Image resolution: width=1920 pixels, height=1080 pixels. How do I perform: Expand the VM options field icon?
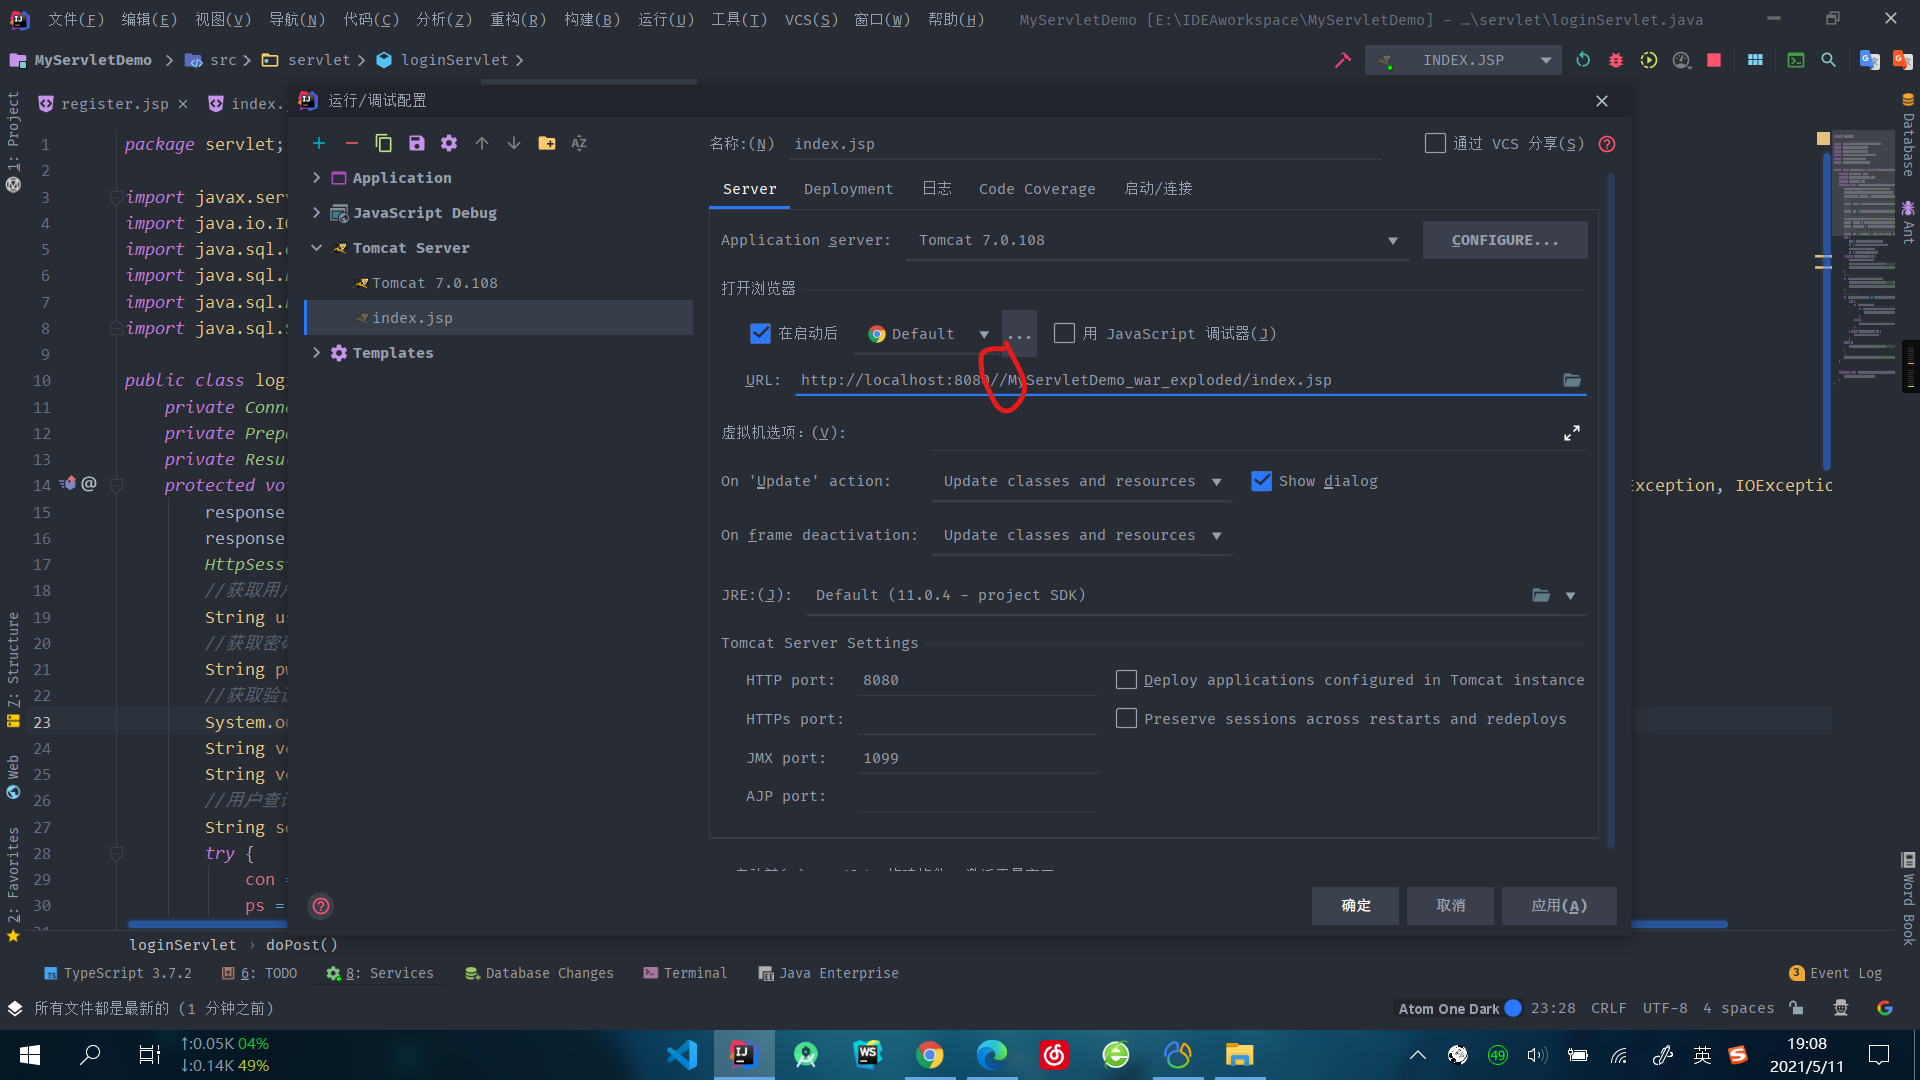pyautogui.click(x=1572, y=433)
